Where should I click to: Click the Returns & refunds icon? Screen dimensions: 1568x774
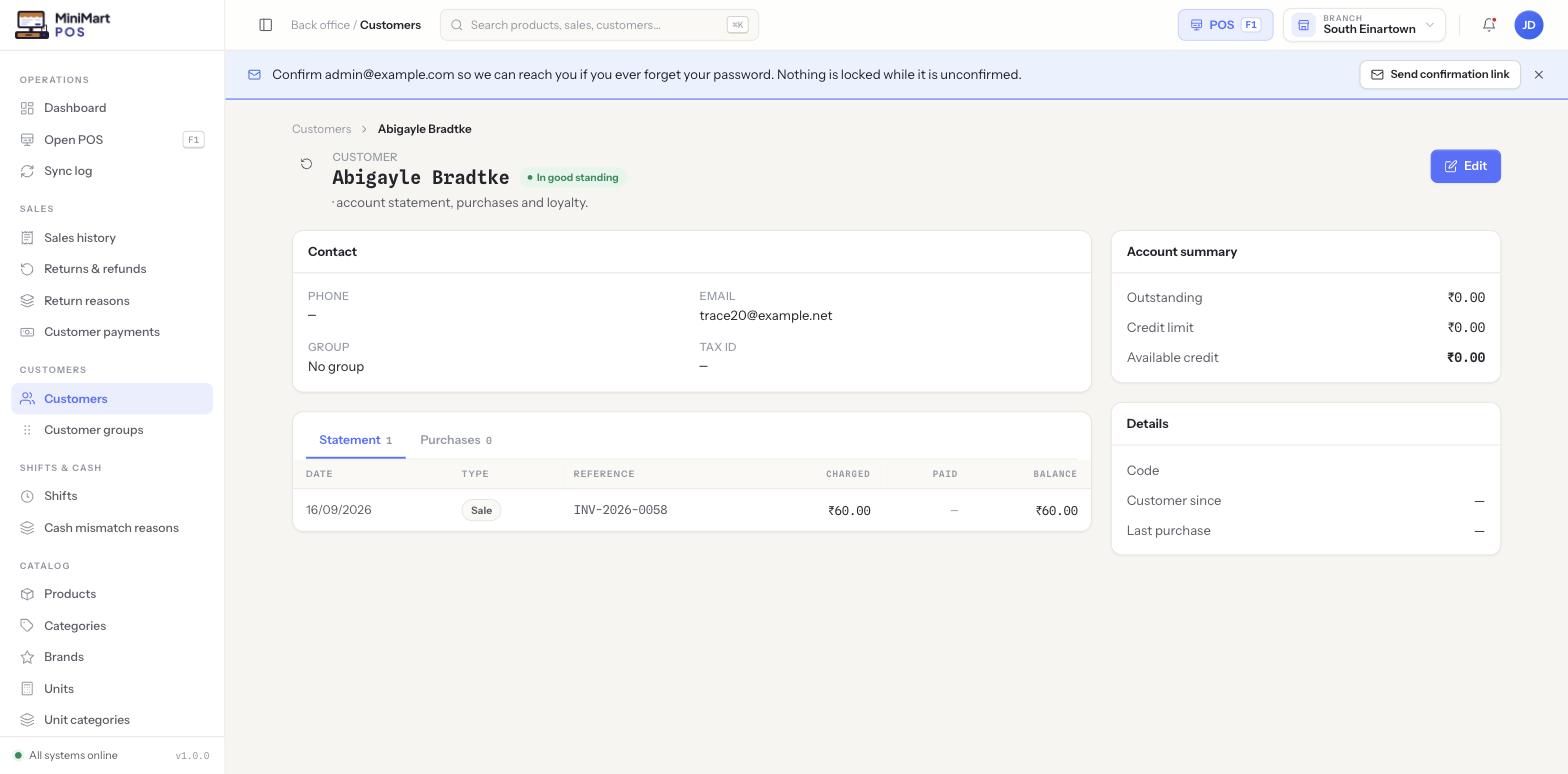tap(27, 269)
